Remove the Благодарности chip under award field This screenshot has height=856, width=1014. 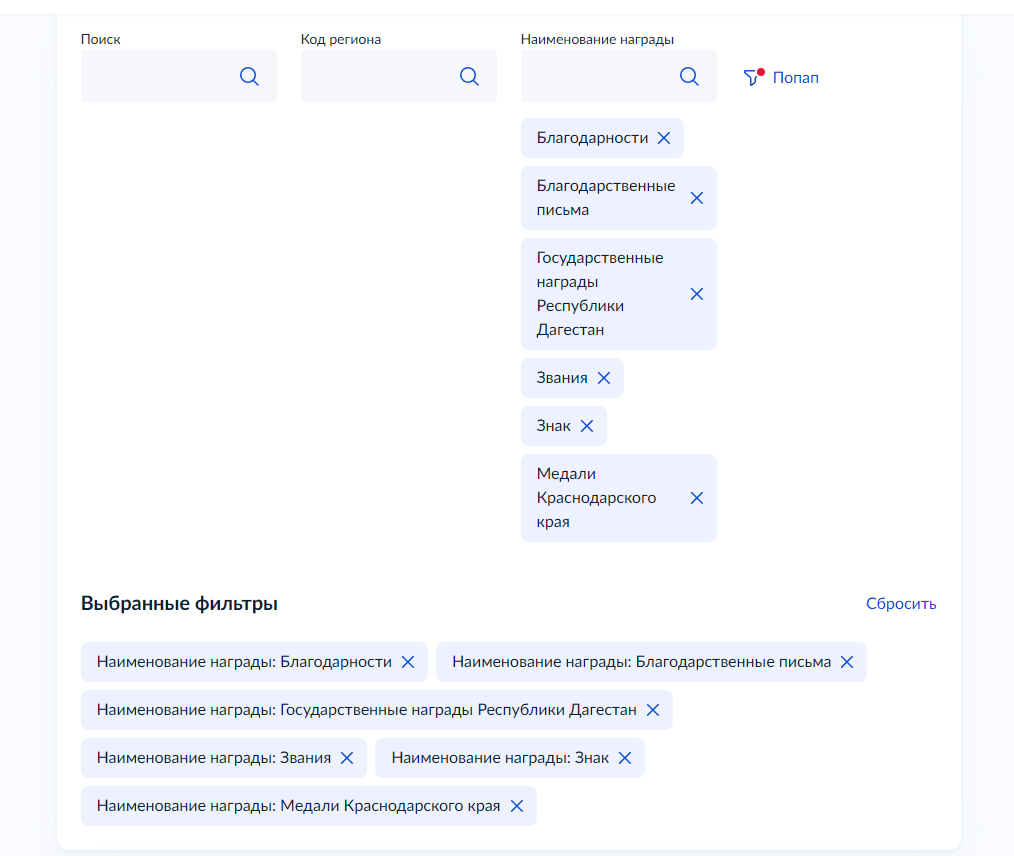click(x=664, y=138)
